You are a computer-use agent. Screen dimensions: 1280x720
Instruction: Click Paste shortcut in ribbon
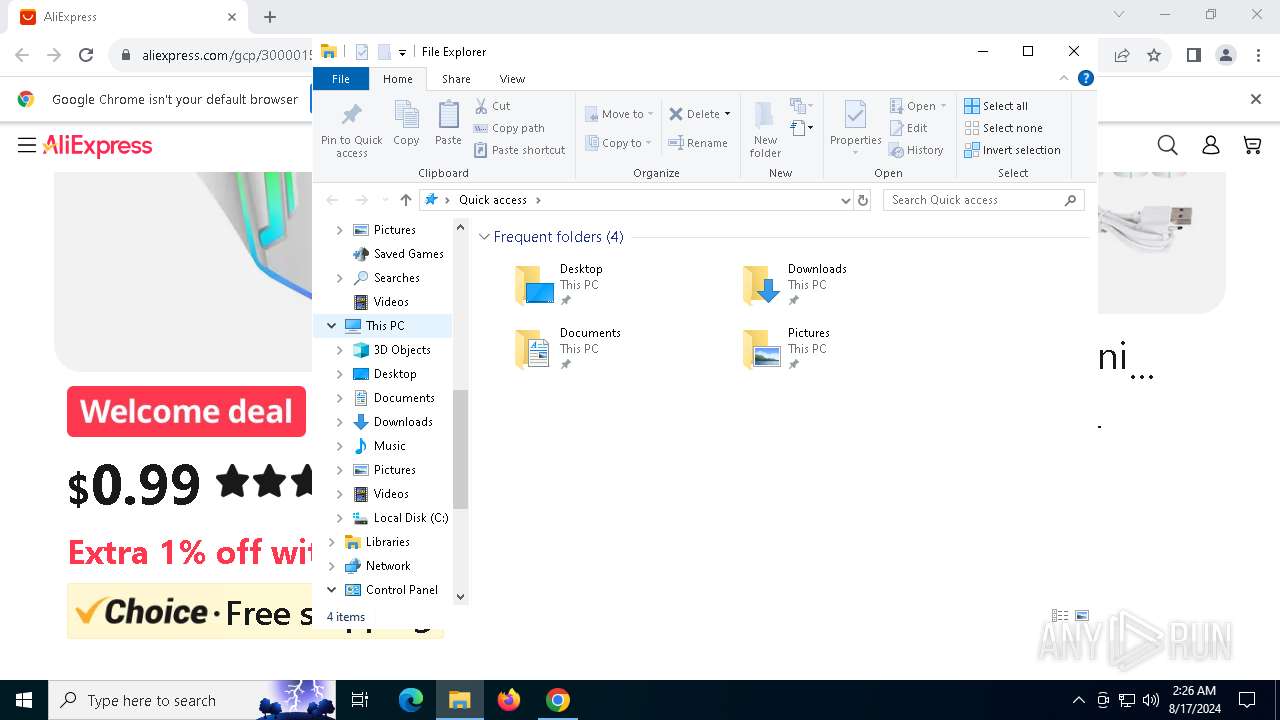520,150
